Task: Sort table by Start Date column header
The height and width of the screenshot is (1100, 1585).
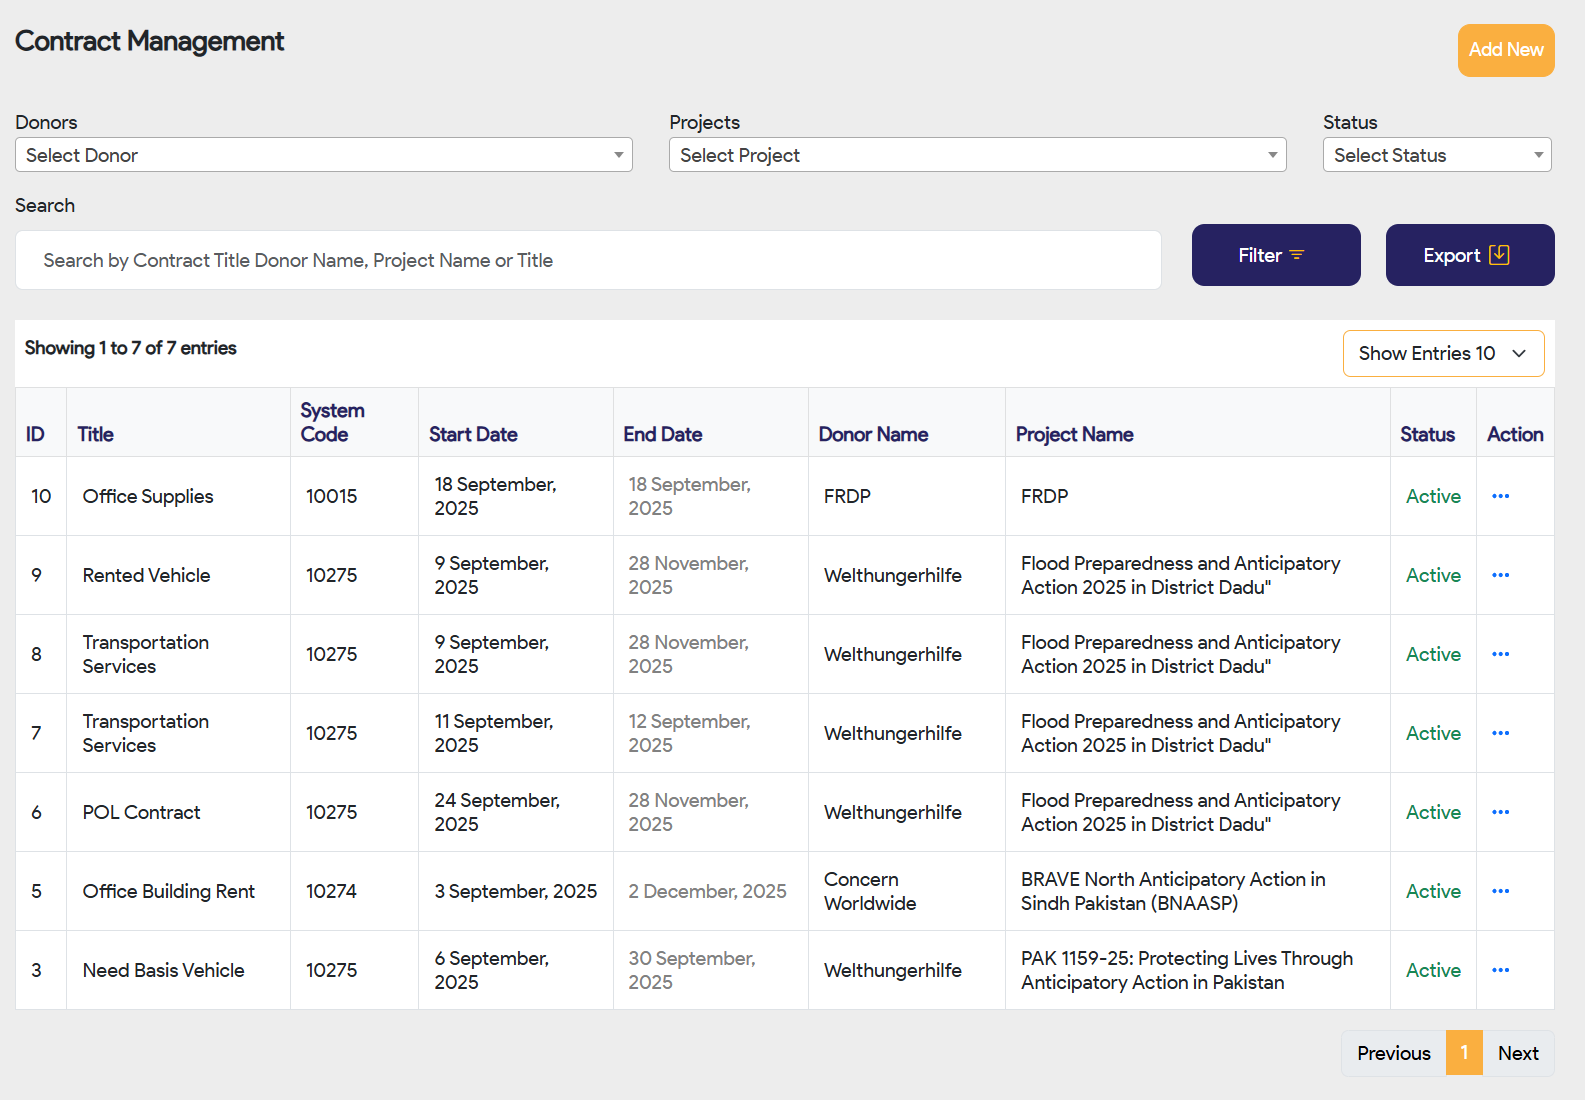Action: point(473,434)
